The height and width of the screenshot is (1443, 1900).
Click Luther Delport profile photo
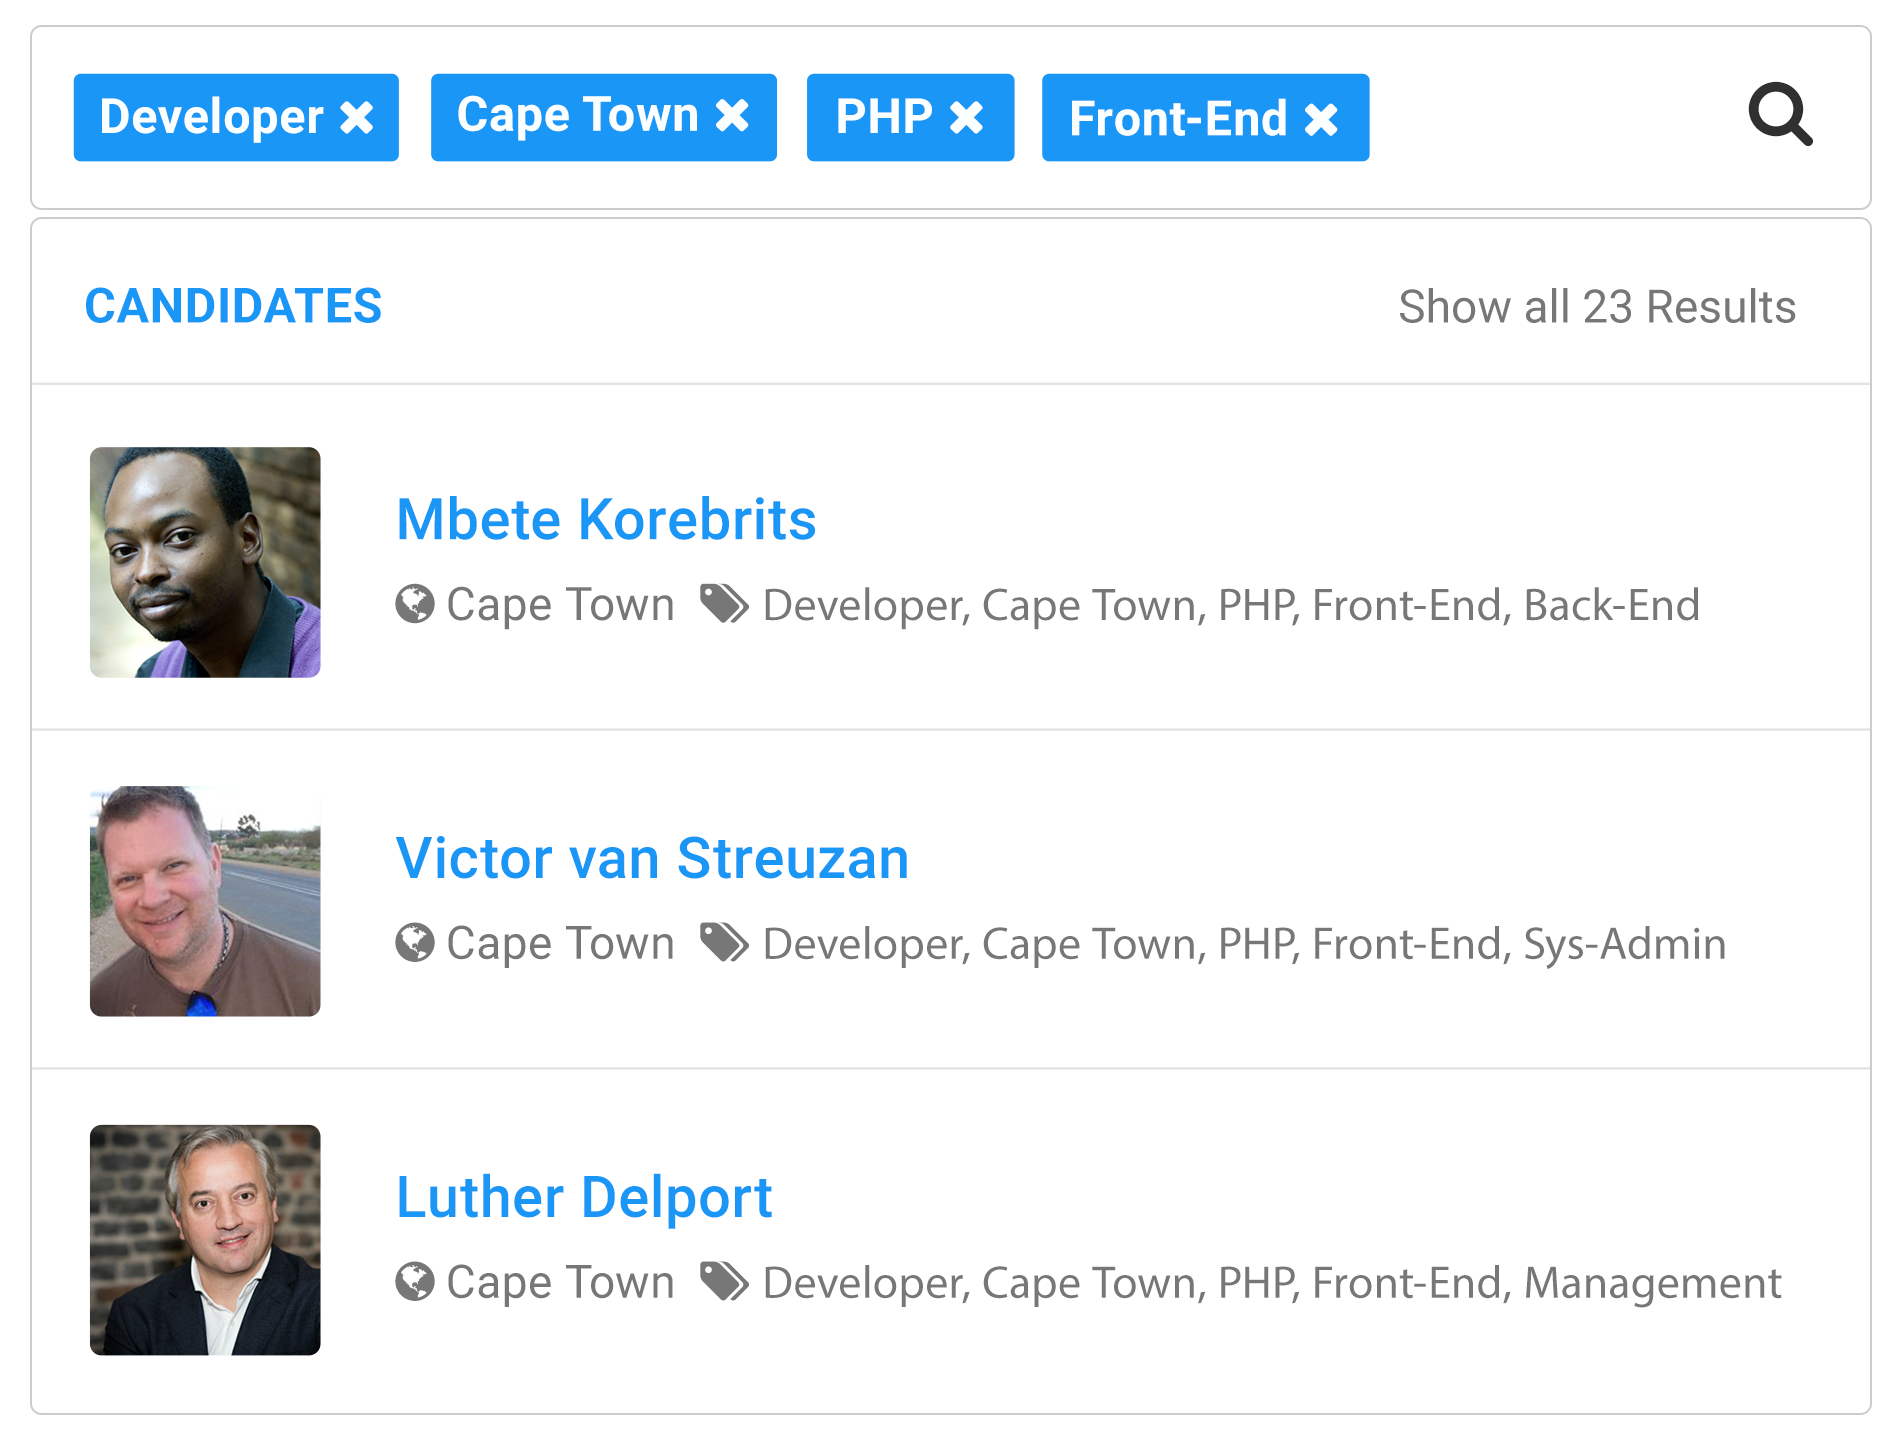click(x=205, y=1240)
